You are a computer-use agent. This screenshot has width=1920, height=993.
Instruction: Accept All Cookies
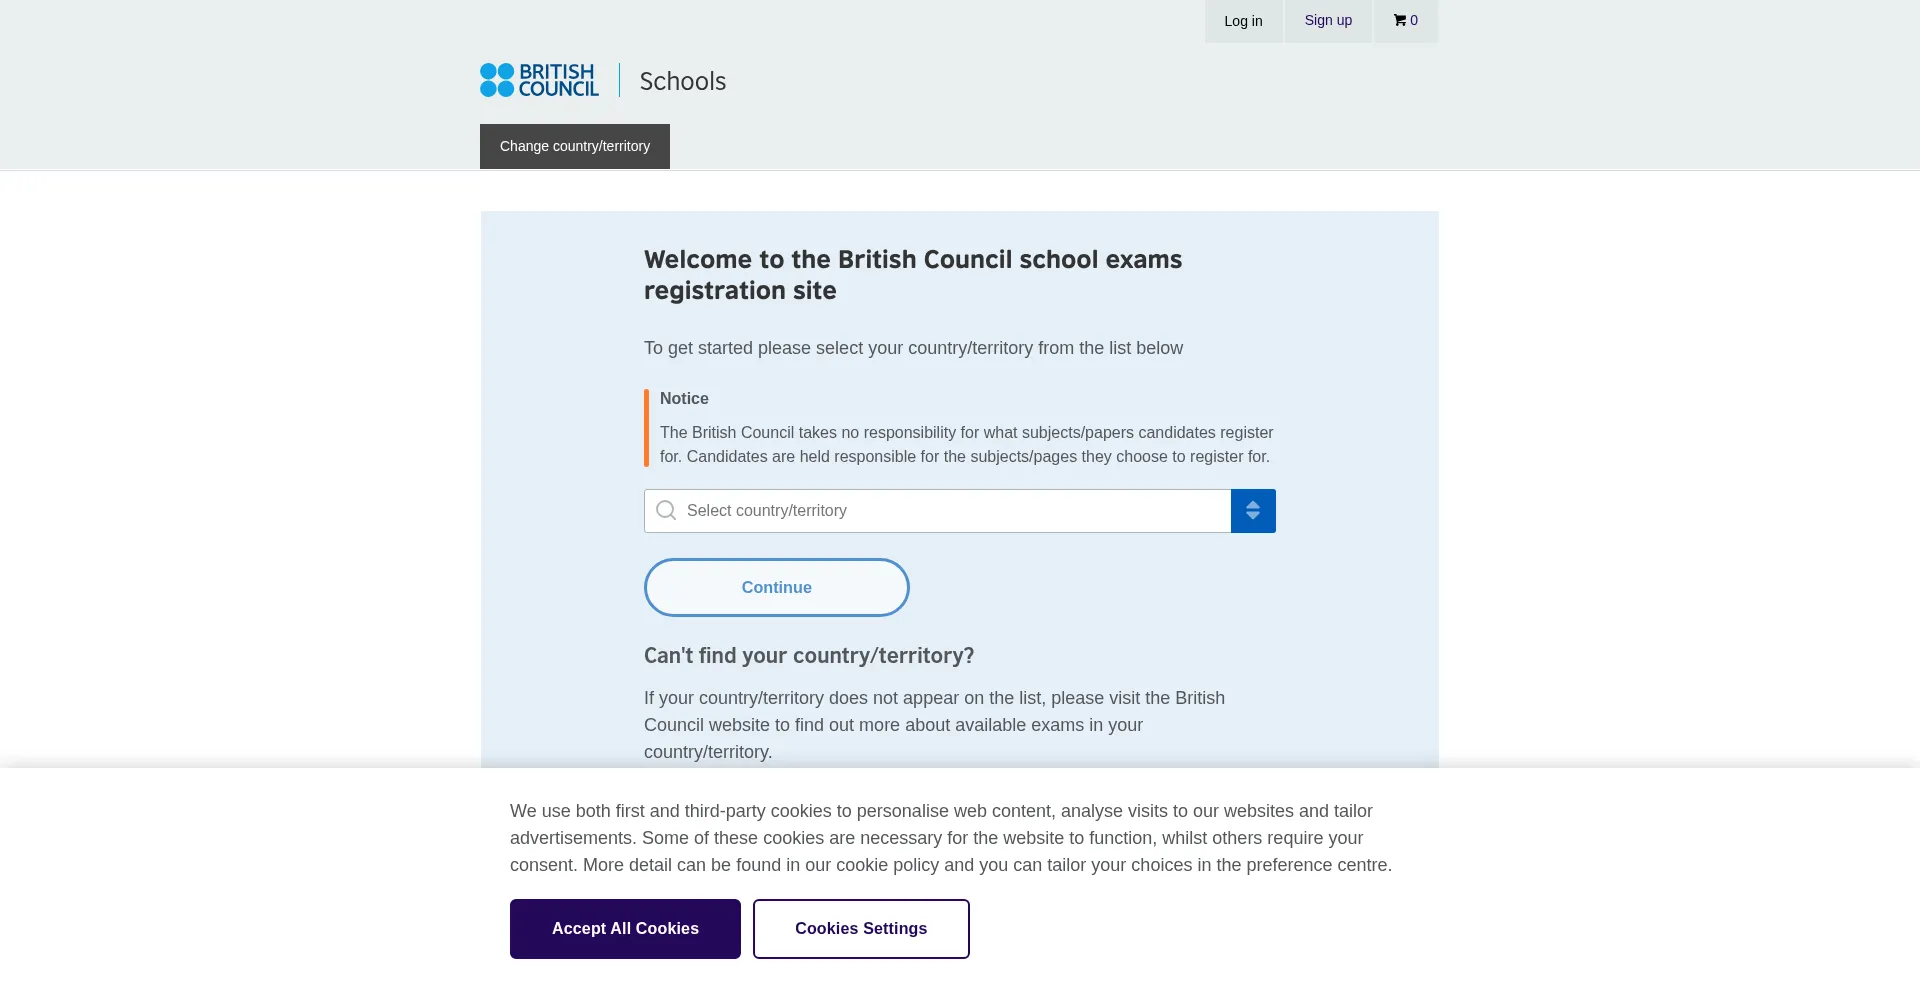[625, 929]
